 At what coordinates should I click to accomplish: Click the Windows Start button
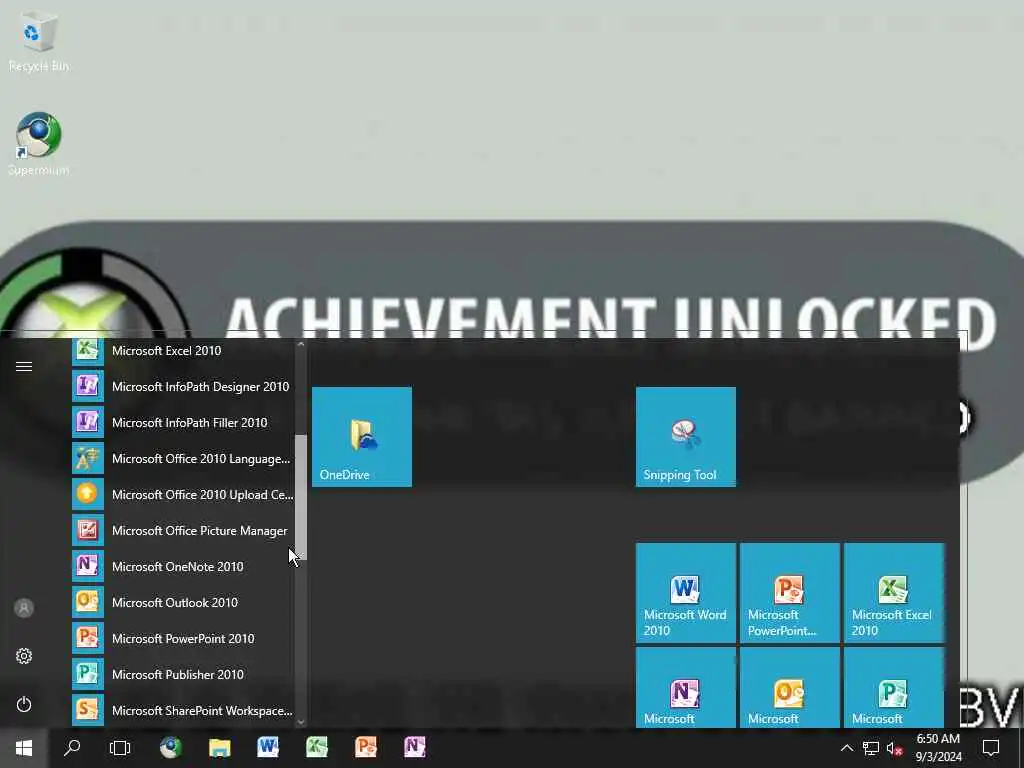tap(24, 748)
